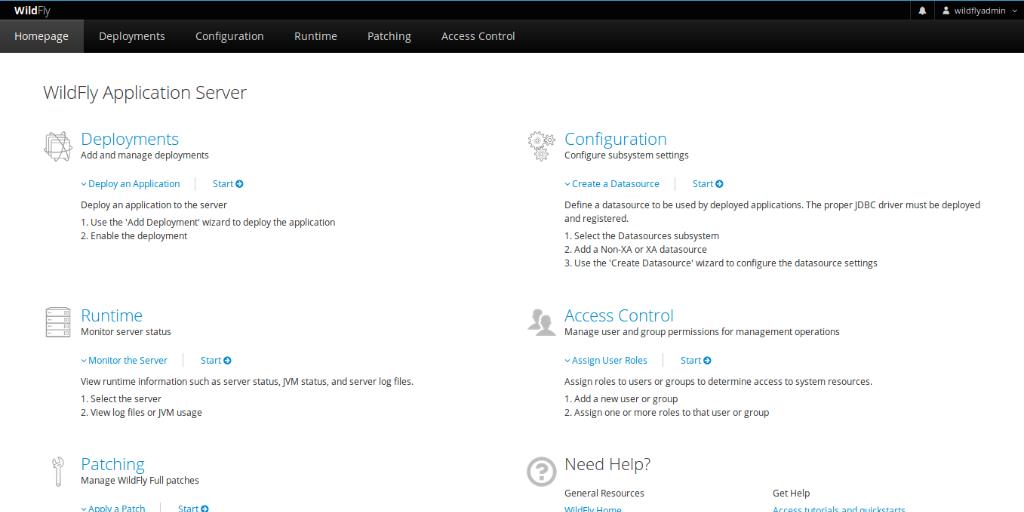Select the Homepage tab

[x=42, y=36]
